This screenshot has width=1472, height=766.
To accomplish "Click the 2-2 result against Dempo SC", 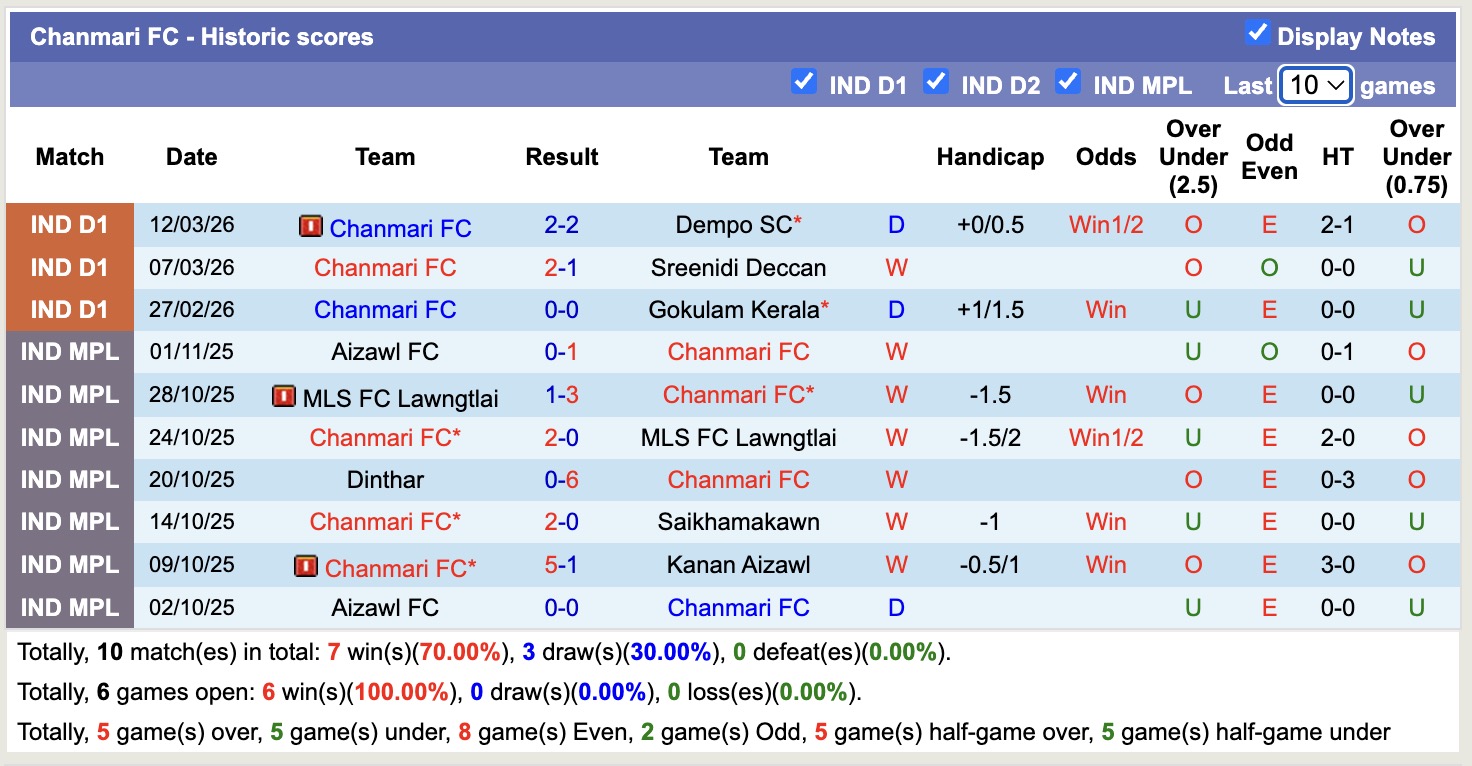I will 562,225.
